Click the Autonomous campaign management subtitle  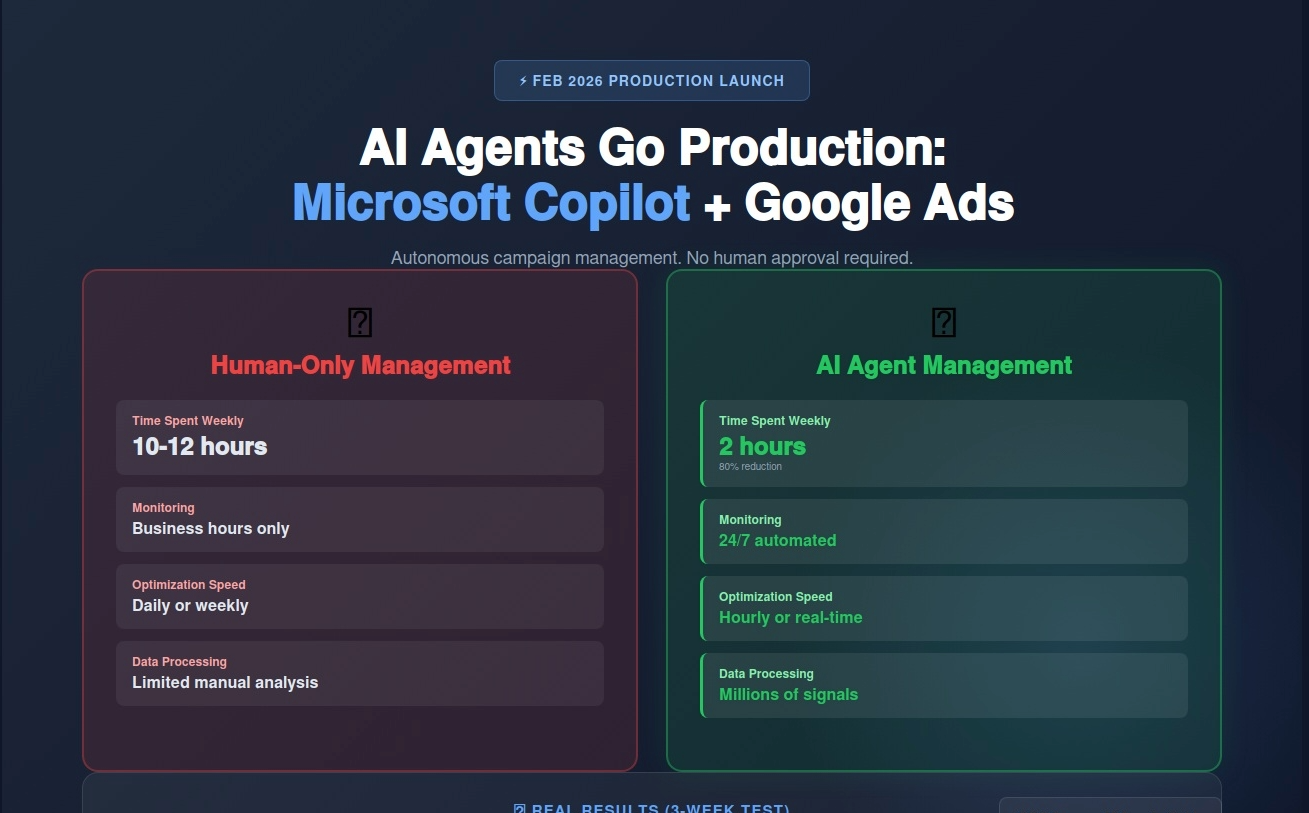(652, 258)
